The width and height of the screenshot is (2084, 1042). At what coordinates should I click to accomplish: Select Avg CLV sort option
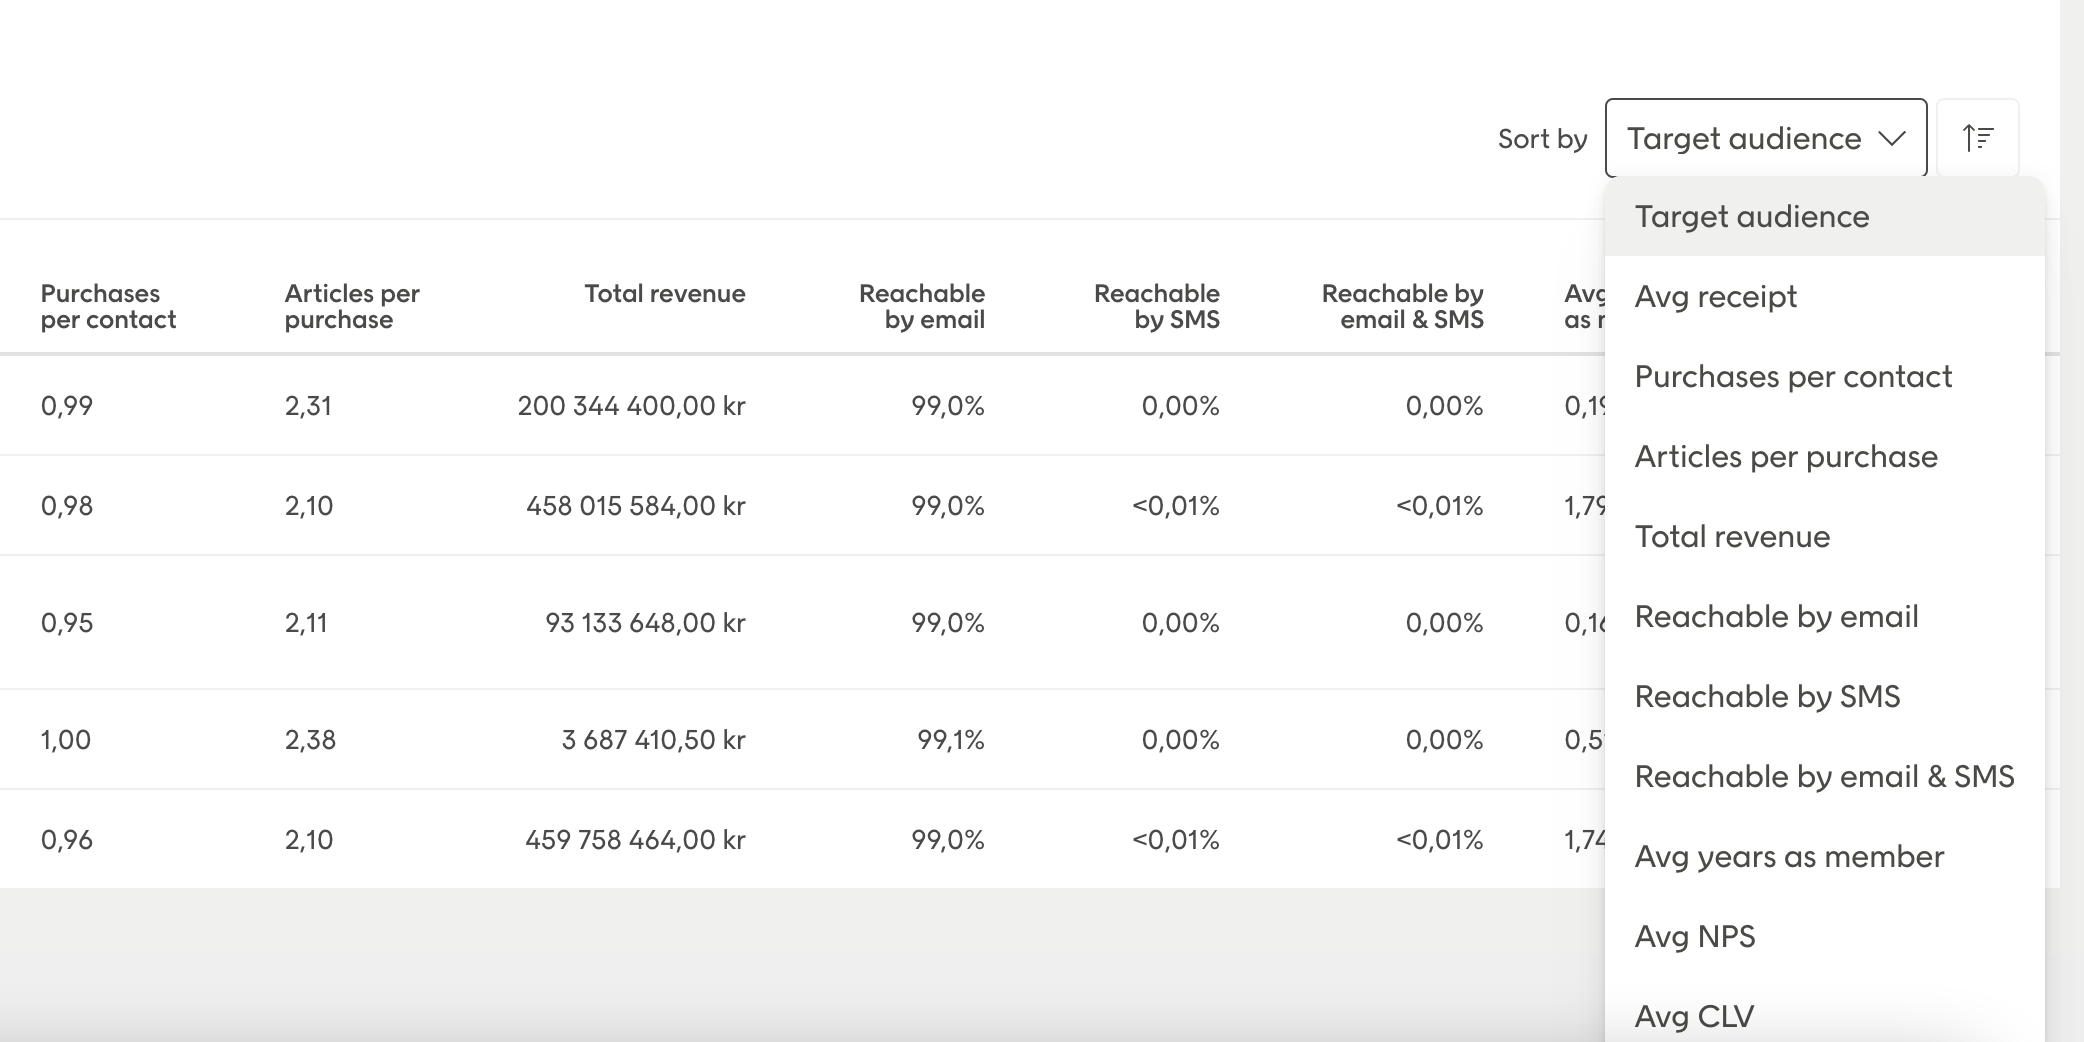click(1693, 1016)
